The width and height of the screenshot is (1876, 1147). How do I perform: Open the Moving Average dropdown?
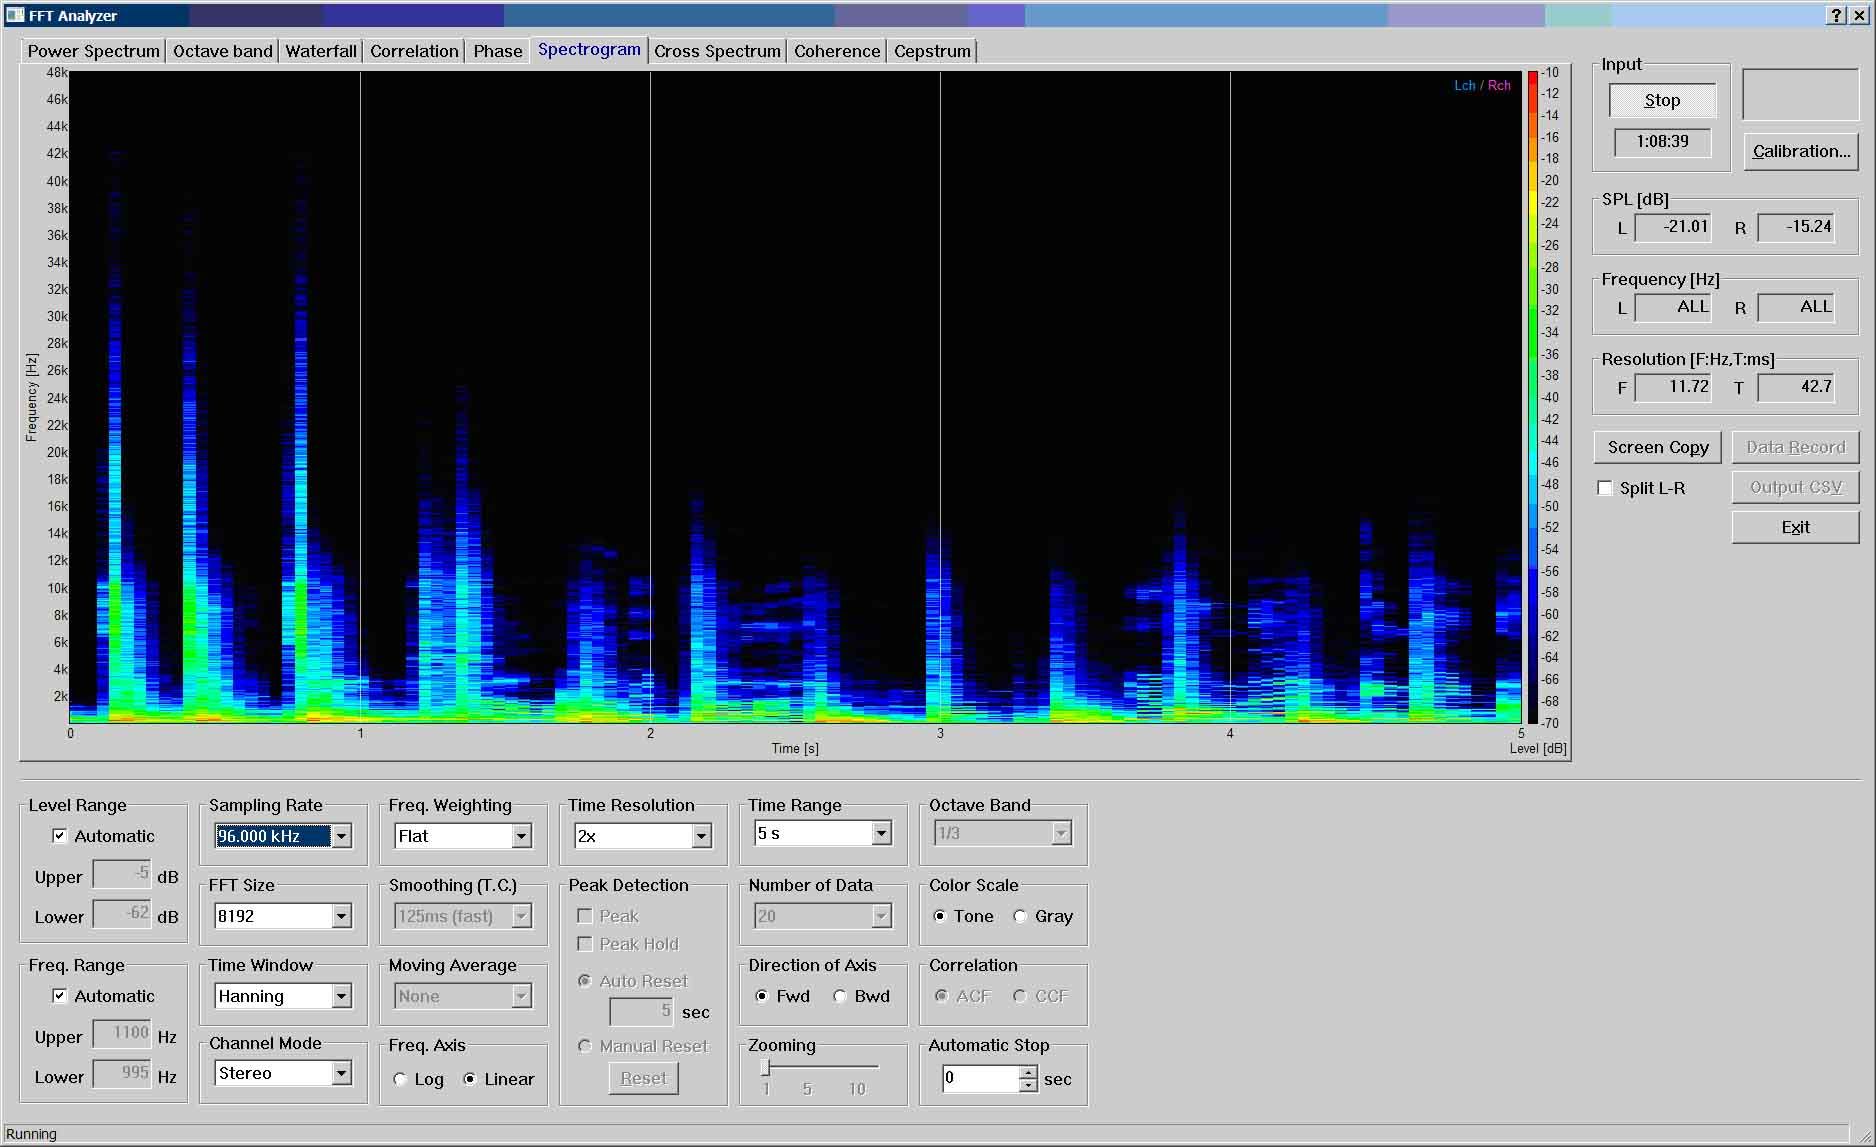(521, 996)
